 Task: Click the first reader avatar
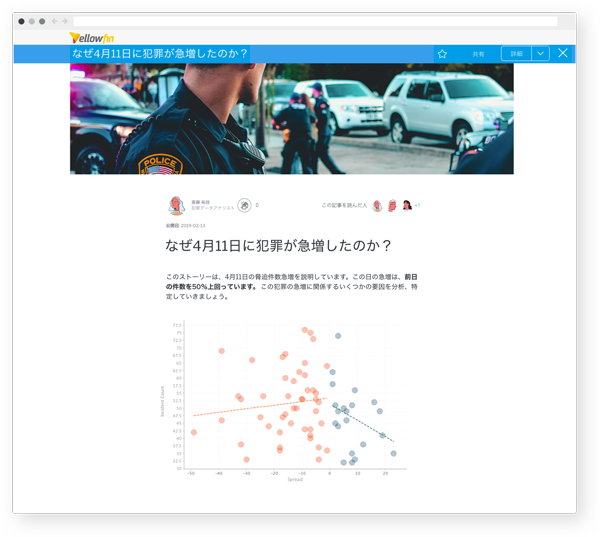coord(378,206)
